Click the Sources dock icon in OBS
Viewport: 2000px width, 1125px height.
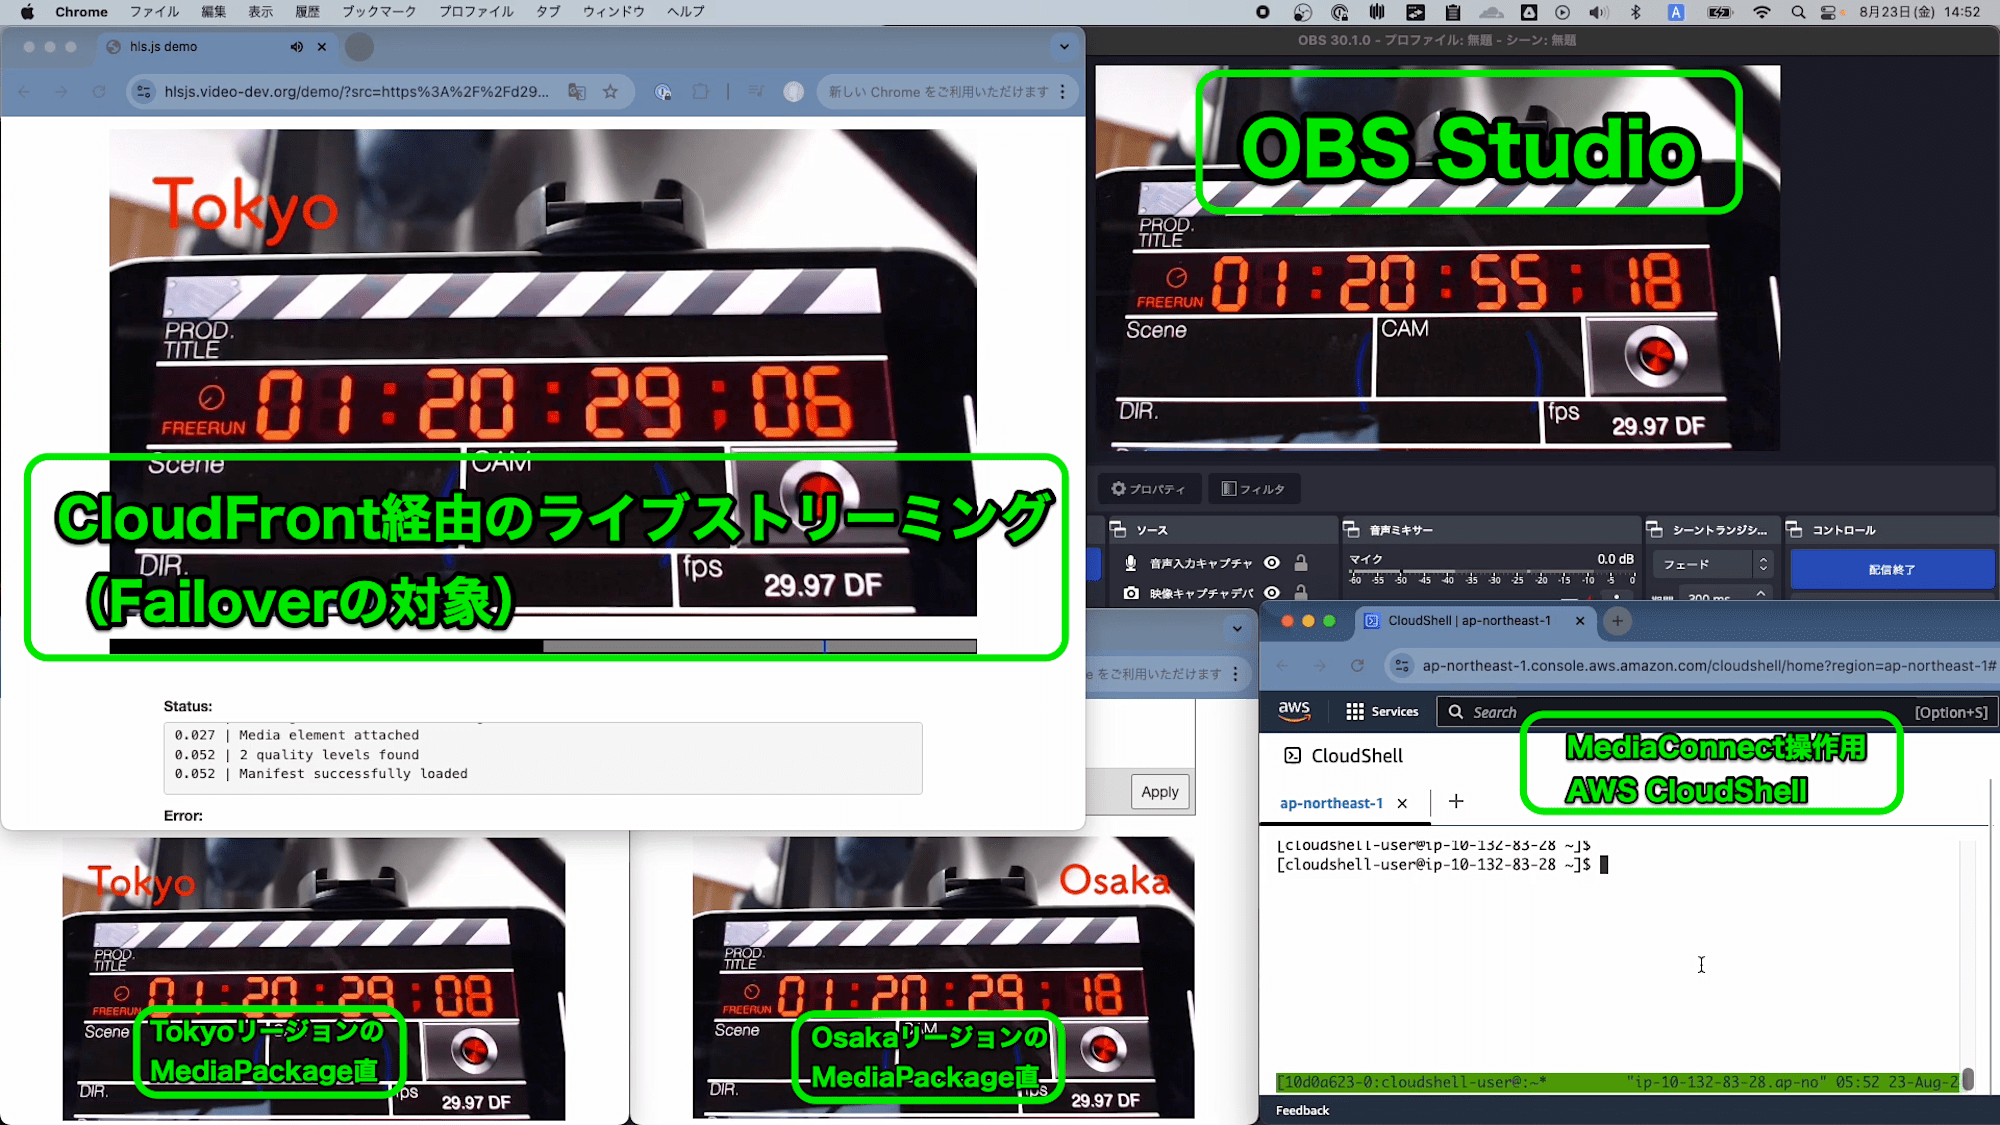(1118, 530)
